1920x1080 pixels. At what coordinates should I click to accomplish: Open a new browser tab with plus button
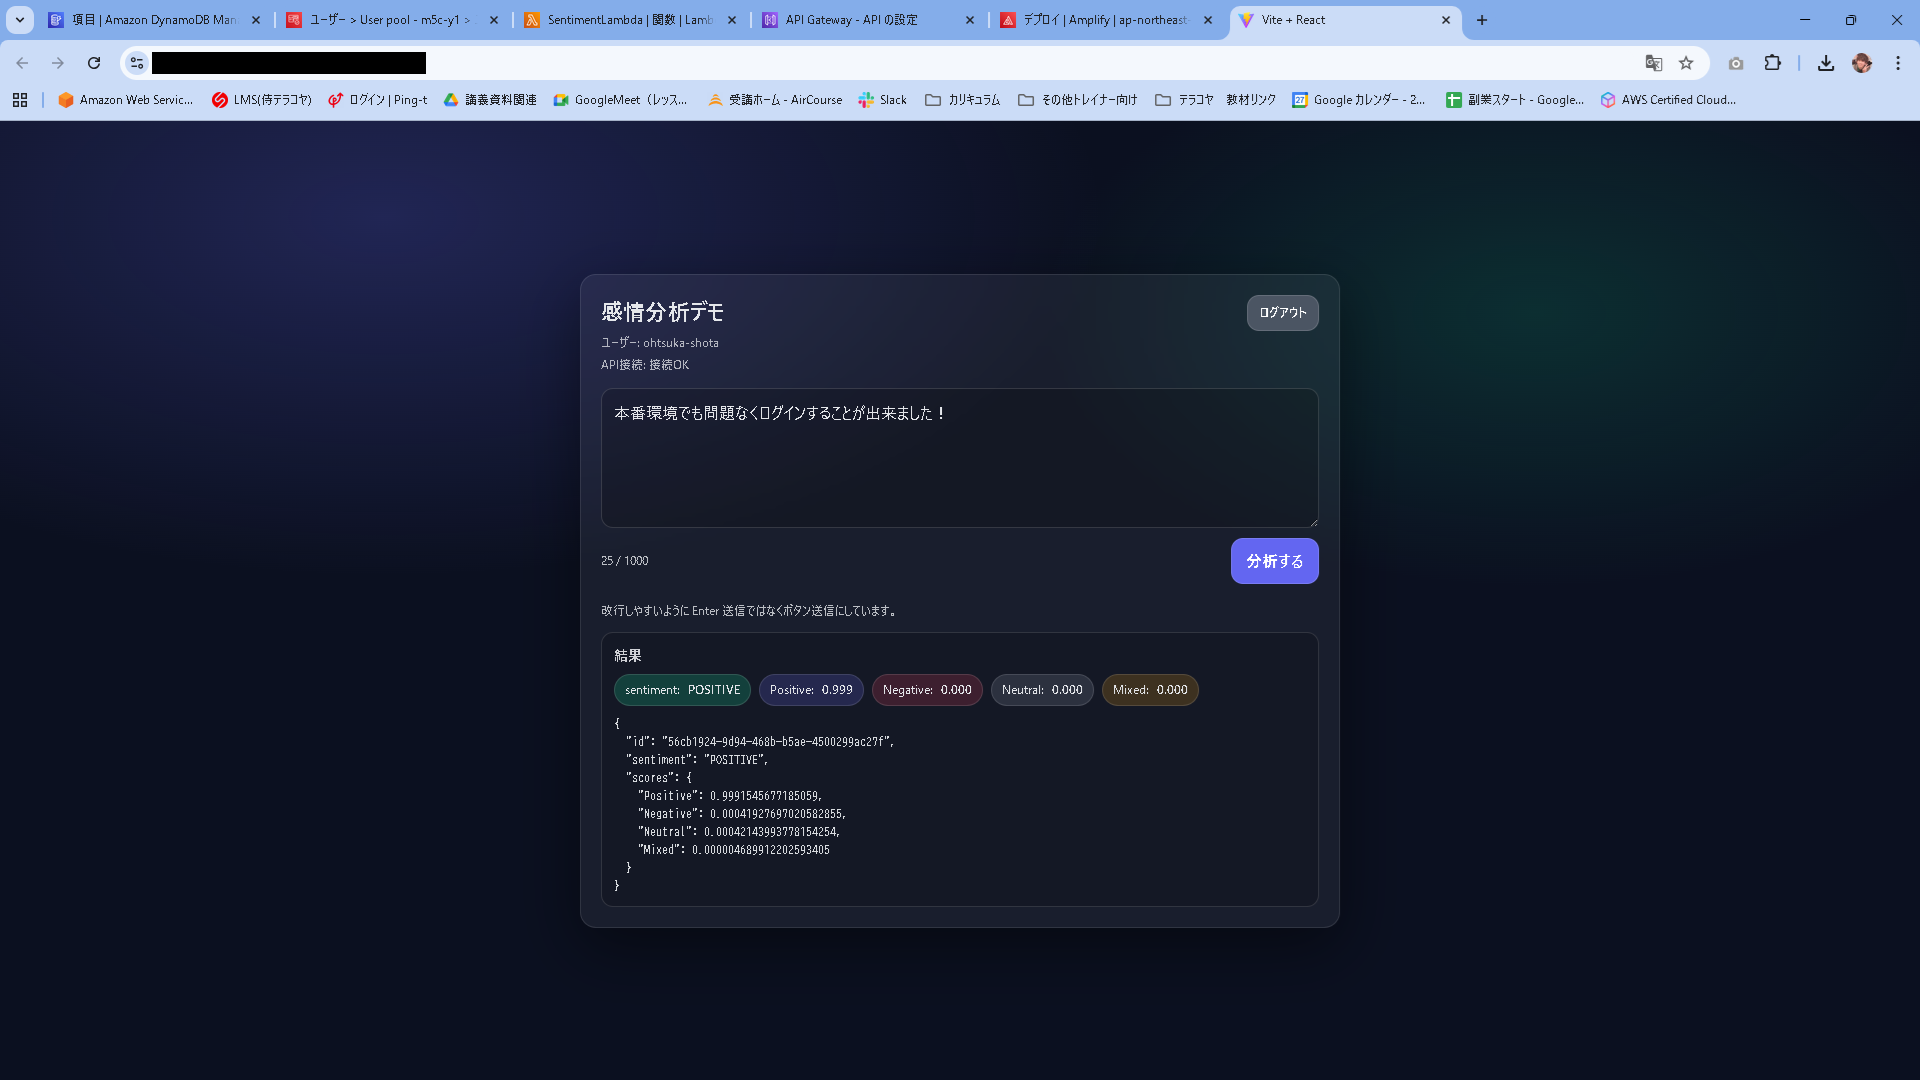click(x=1482, y=20)
